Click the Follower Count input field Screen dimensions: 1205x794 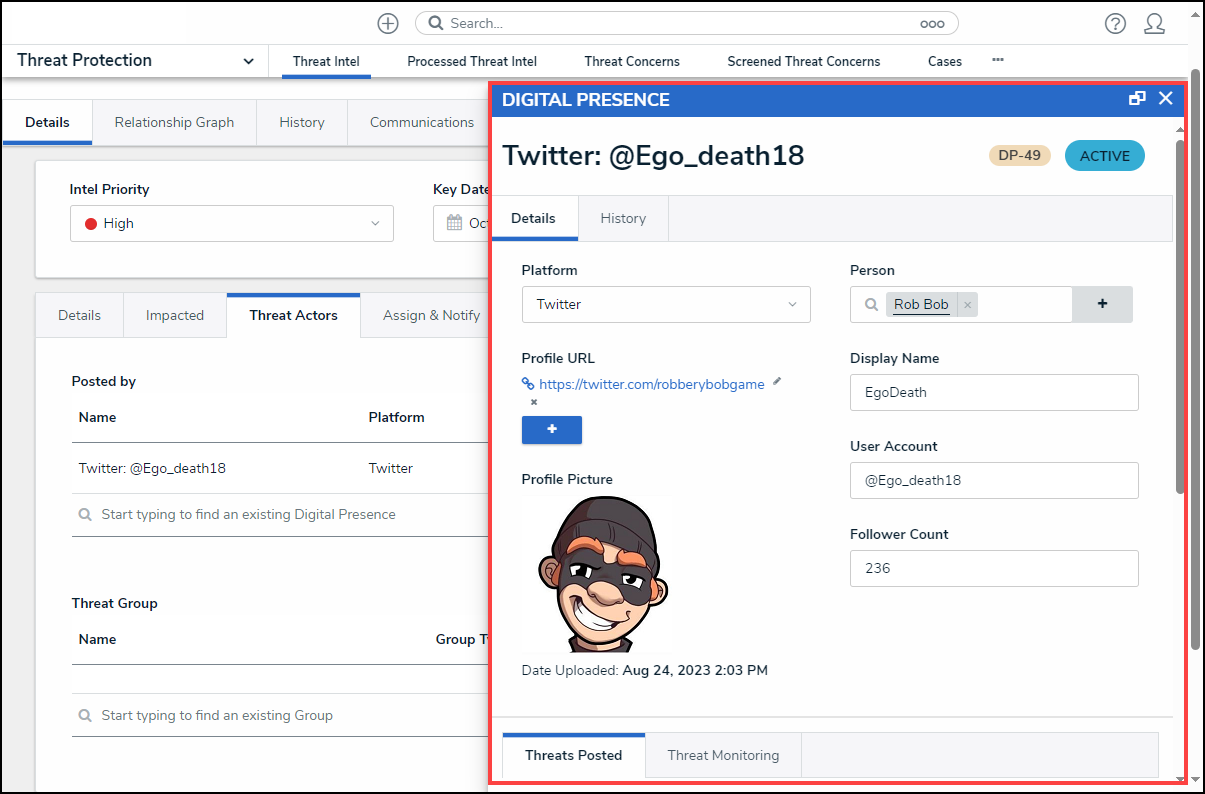[x=994, y=568]
